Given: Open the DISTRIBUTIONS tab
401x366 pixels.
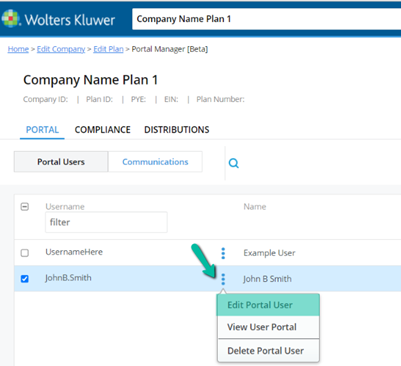Looking at the screenshot, I should [x=177, y=130].
